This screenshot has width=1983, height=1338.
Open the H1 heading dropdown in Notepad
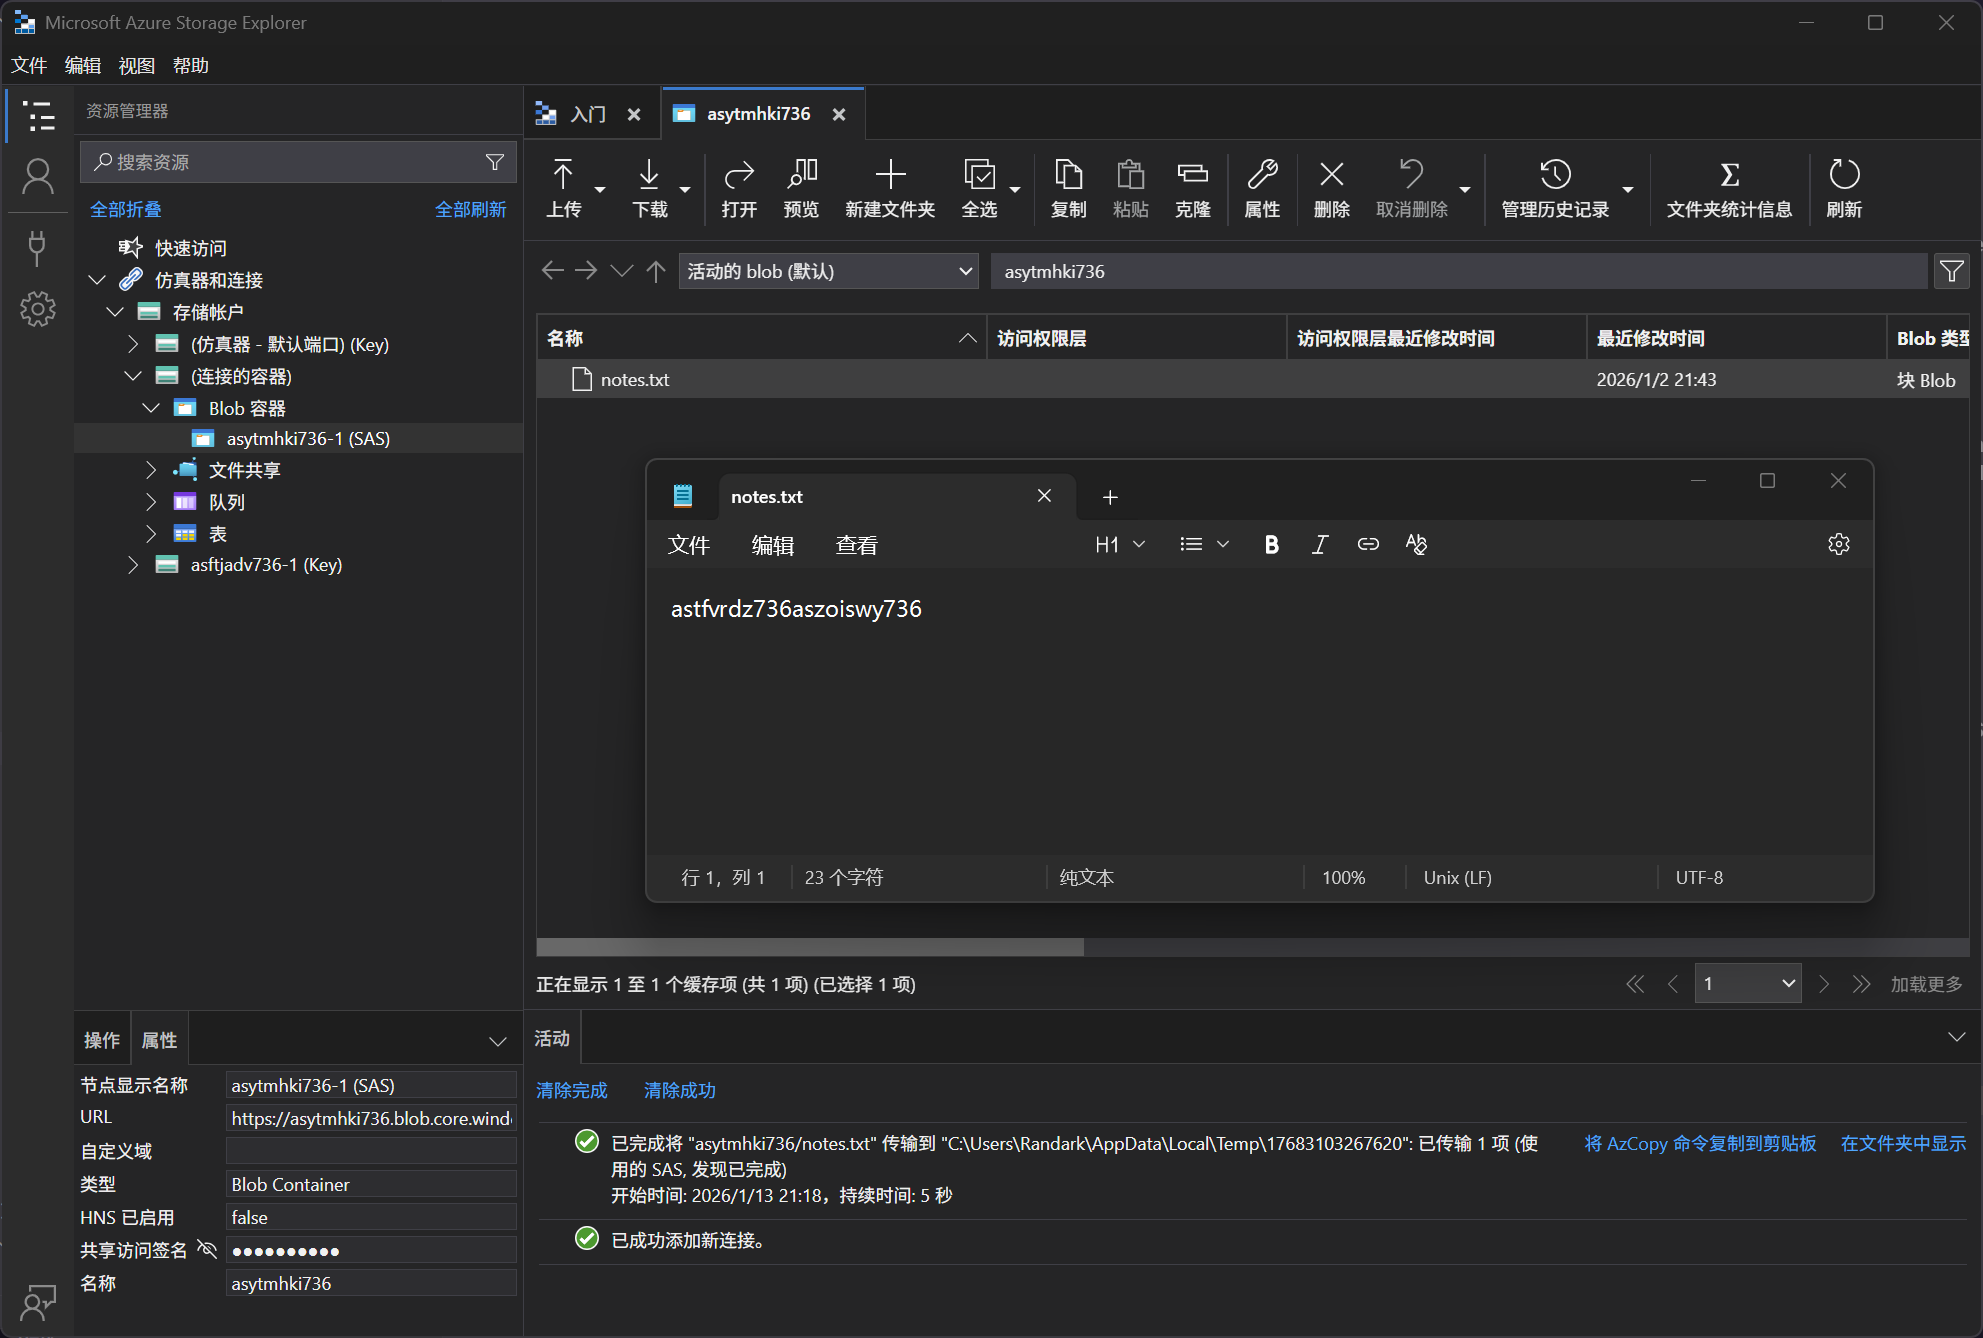[x=1119, y=544]
